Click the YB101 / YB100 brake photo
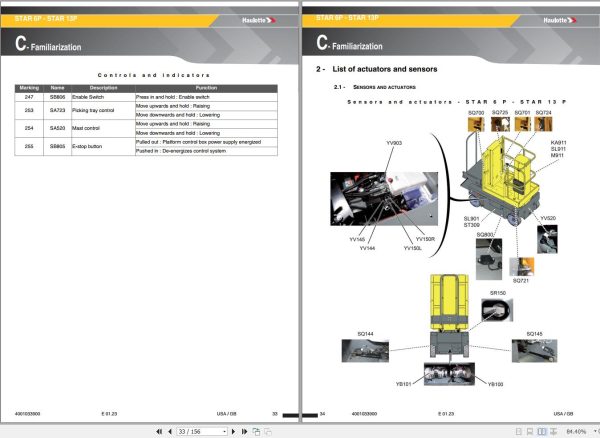This screenshot has width=600, height=438. [449, 374]
